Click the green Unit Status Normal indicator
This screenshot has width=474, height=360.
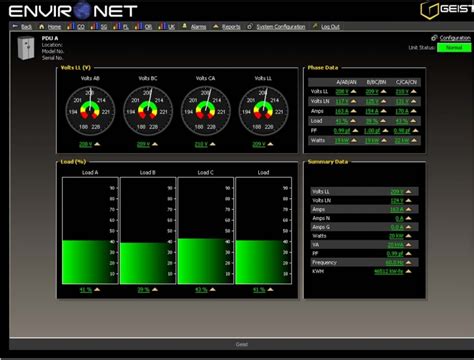pos(454,48)
